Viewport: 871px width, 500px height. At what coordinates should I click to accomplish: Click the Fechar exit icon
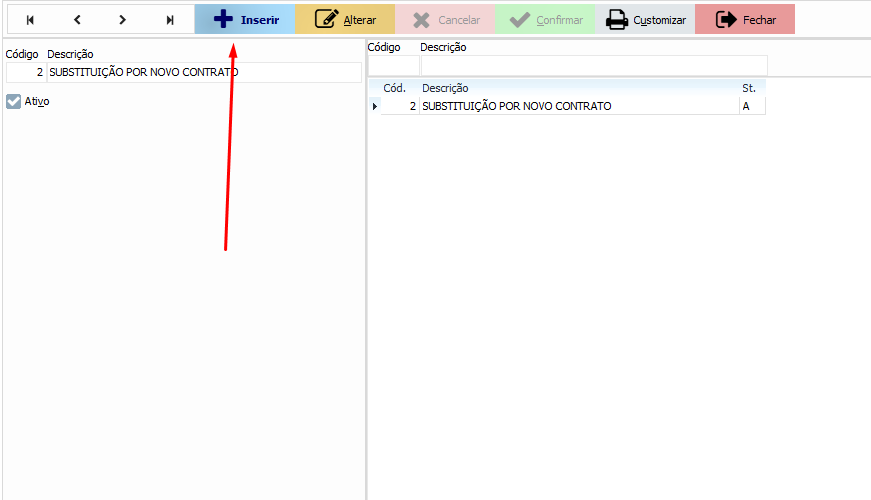point(726,20)
